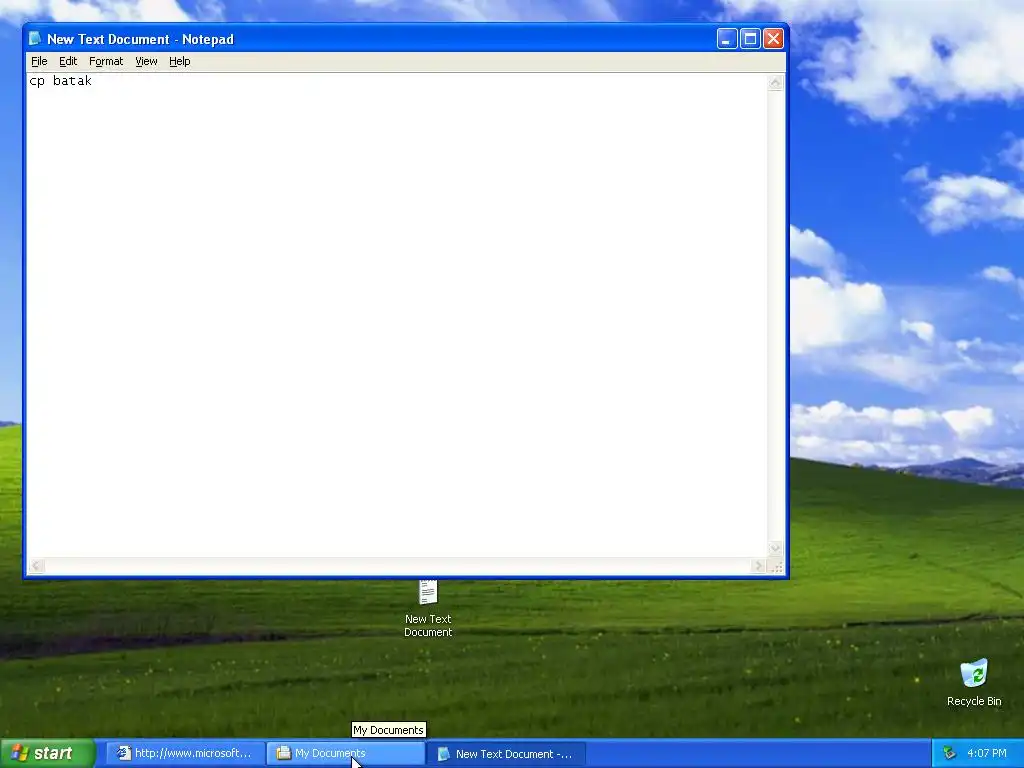Click the system tray network icon
This screenshot has width=1024, height=768.
point(950,754)
